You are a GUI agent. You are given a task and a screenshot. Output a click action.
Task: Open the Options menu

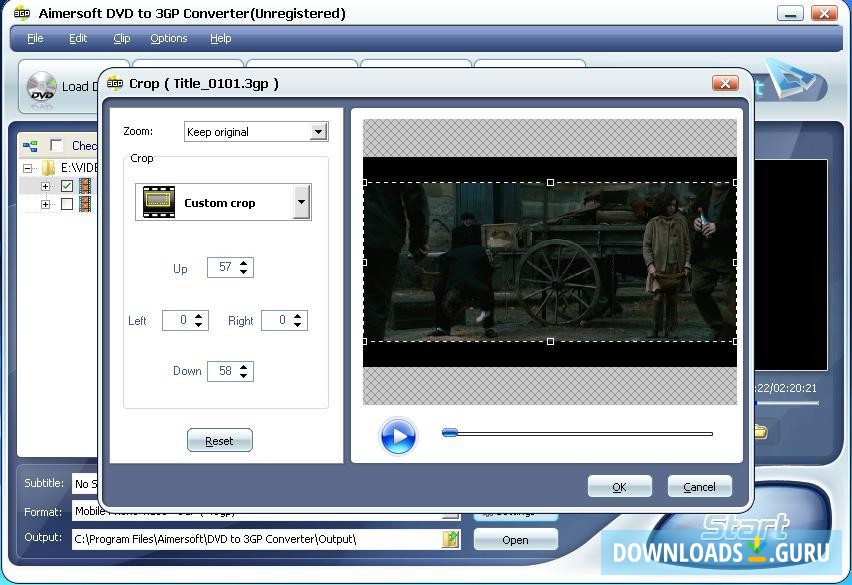pyautogui.click(x=168, y=39)
